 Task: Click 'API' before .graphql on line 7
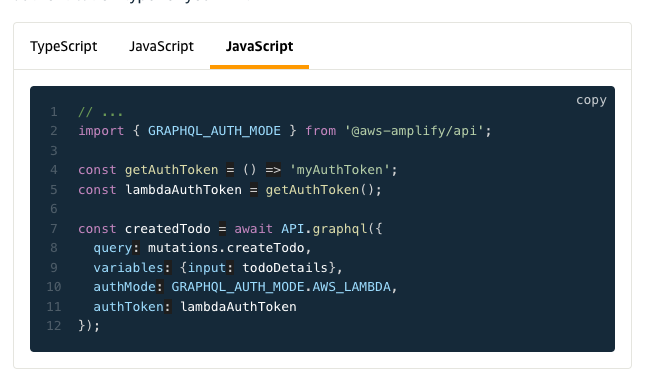pos(293,229)
